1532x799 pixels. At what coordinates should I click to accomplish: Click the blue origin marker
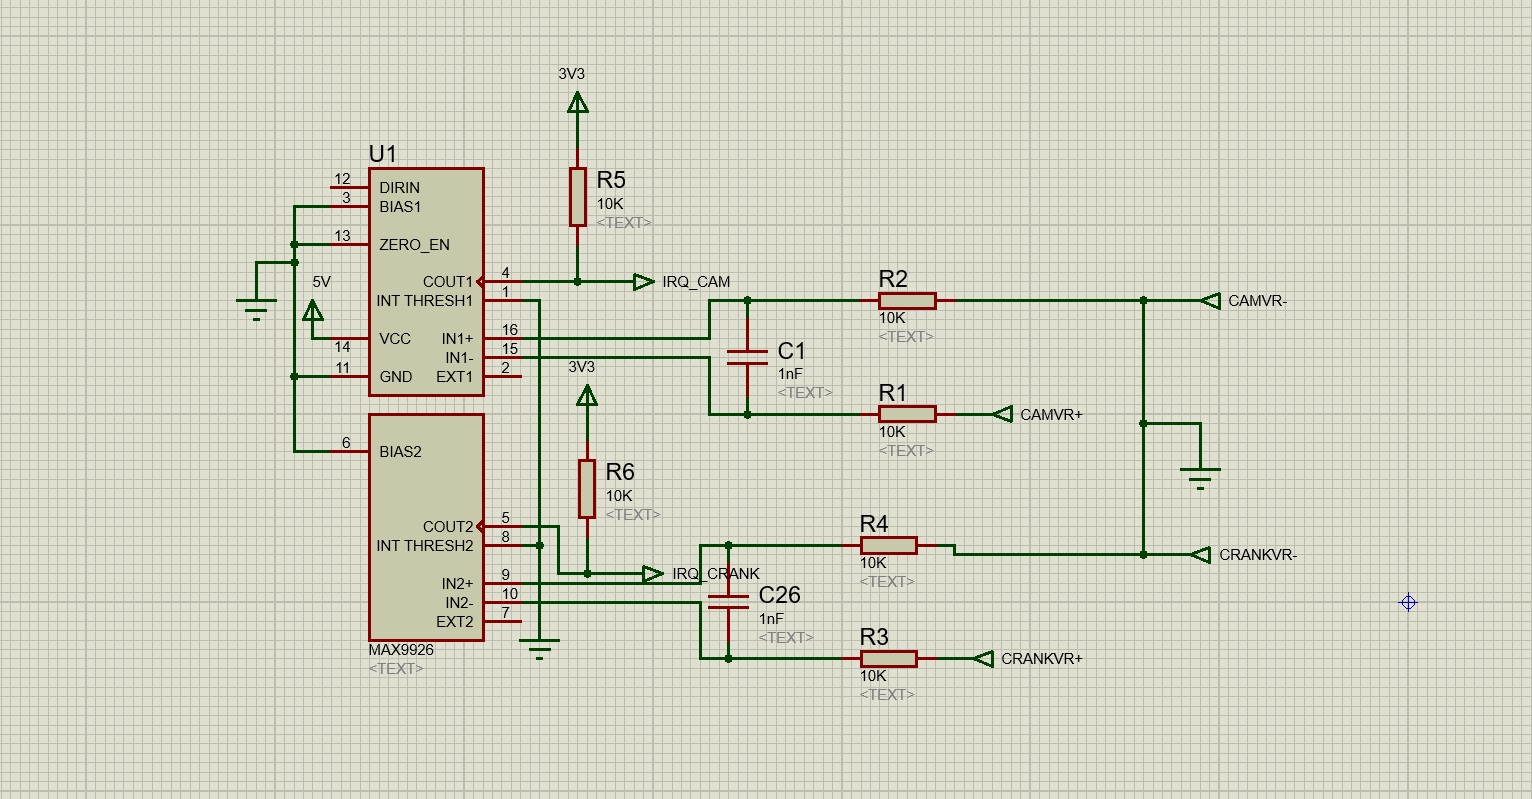[x=1408, y=602]
